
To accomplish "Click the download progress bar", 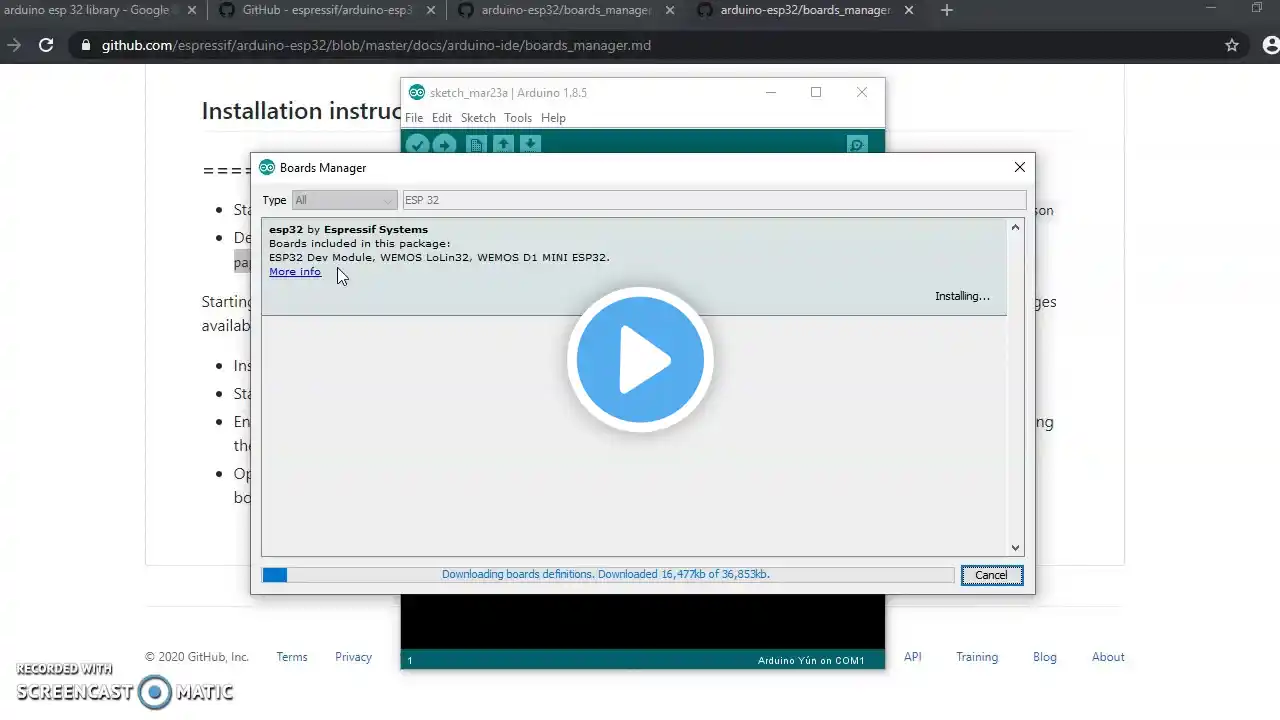I will (608, 575).
